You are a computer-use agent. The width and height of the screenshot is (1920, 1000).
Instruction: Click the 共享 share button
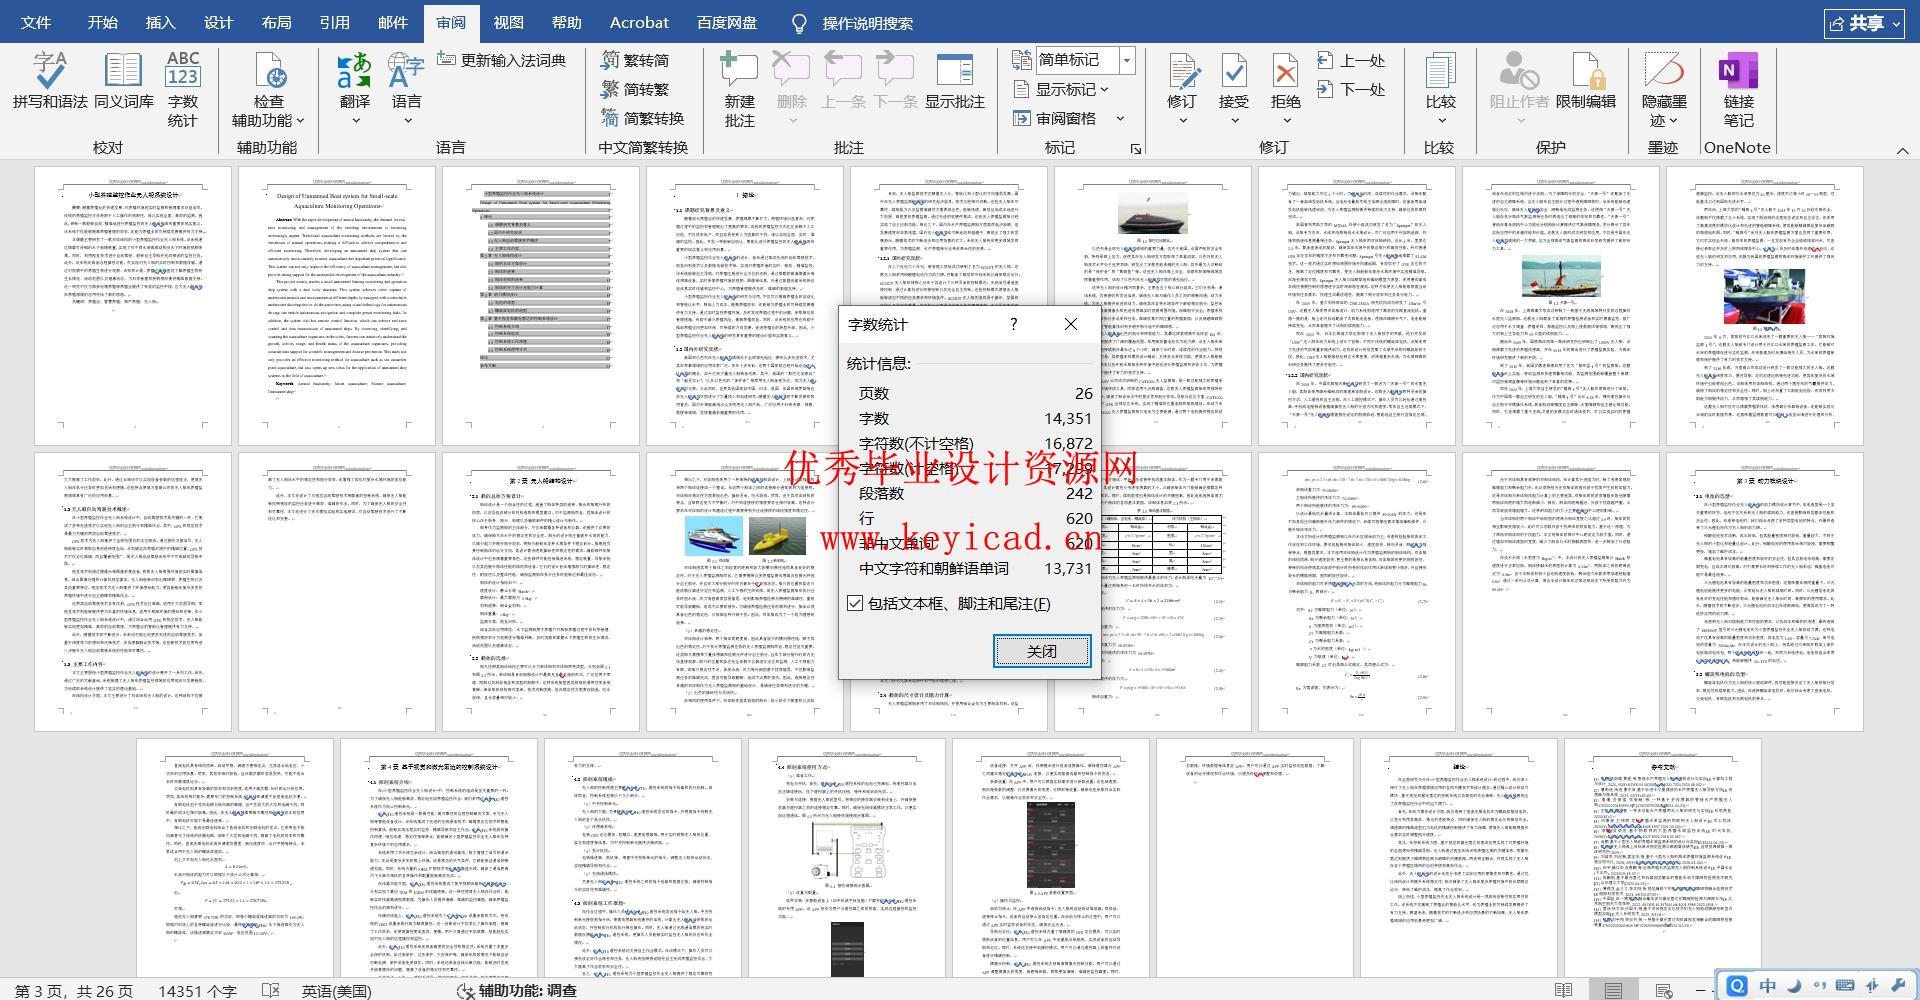(1865, 23)
